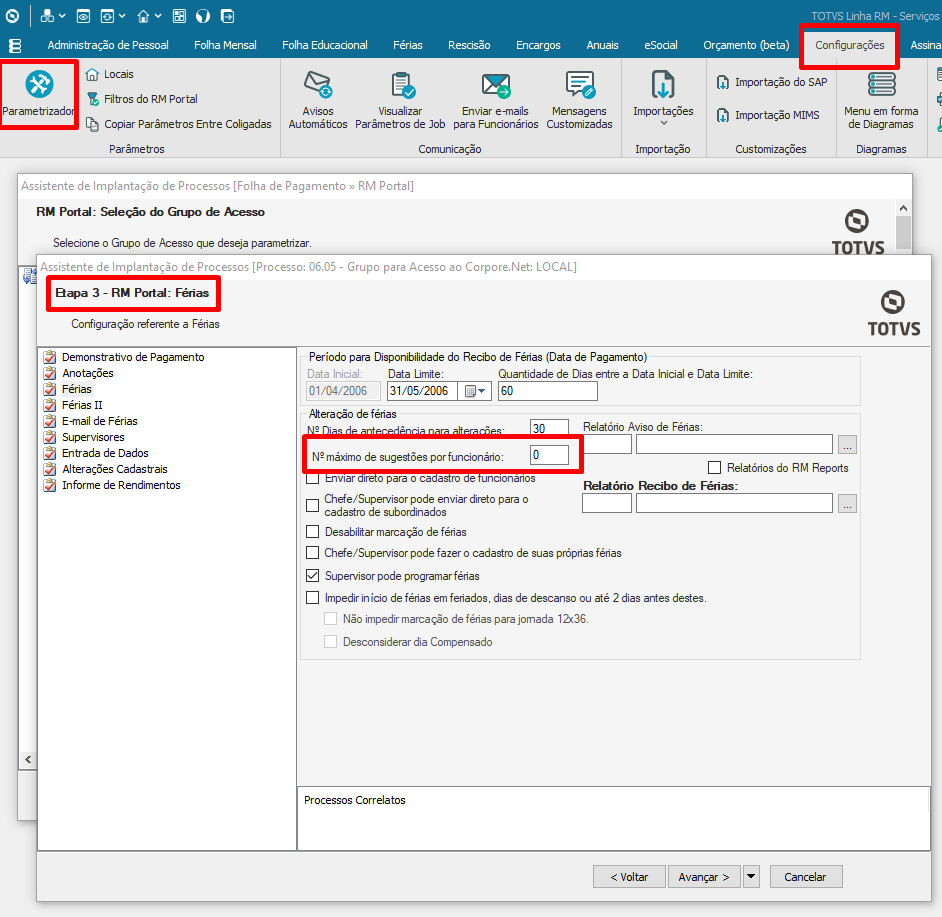Viewport: 942px width, 917px height.
Task: Click the Importações icon
Action: (x=663, y=85)
